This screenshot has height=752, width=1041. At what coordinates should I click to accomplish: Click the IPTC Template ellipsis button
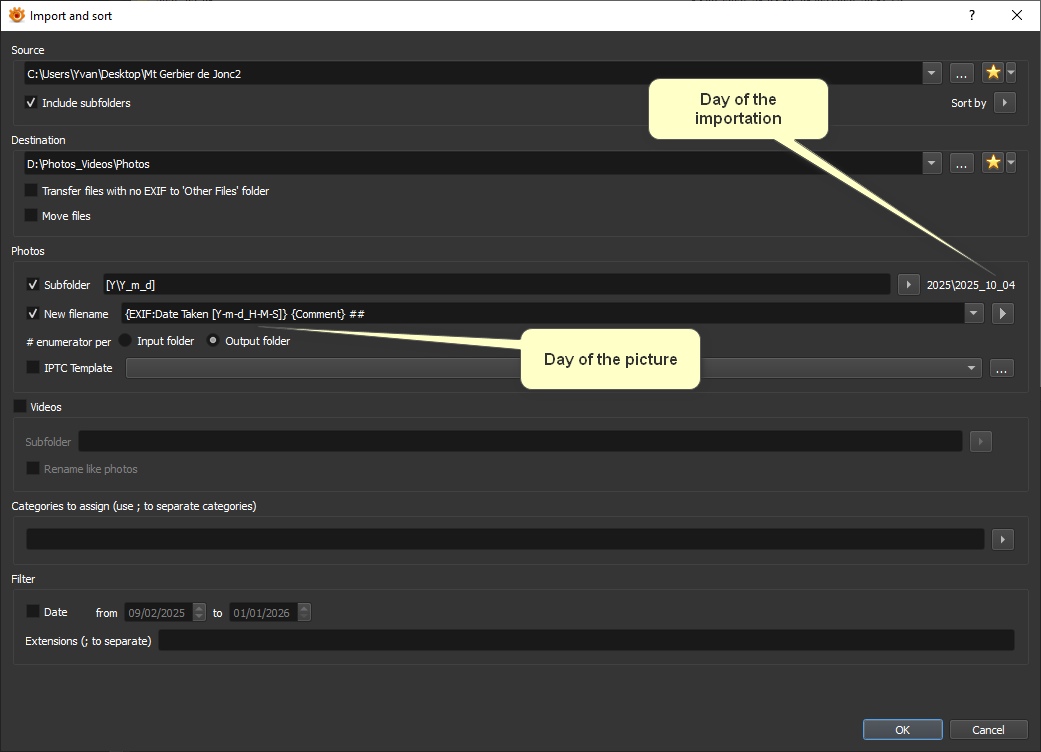pos(1001,368)
